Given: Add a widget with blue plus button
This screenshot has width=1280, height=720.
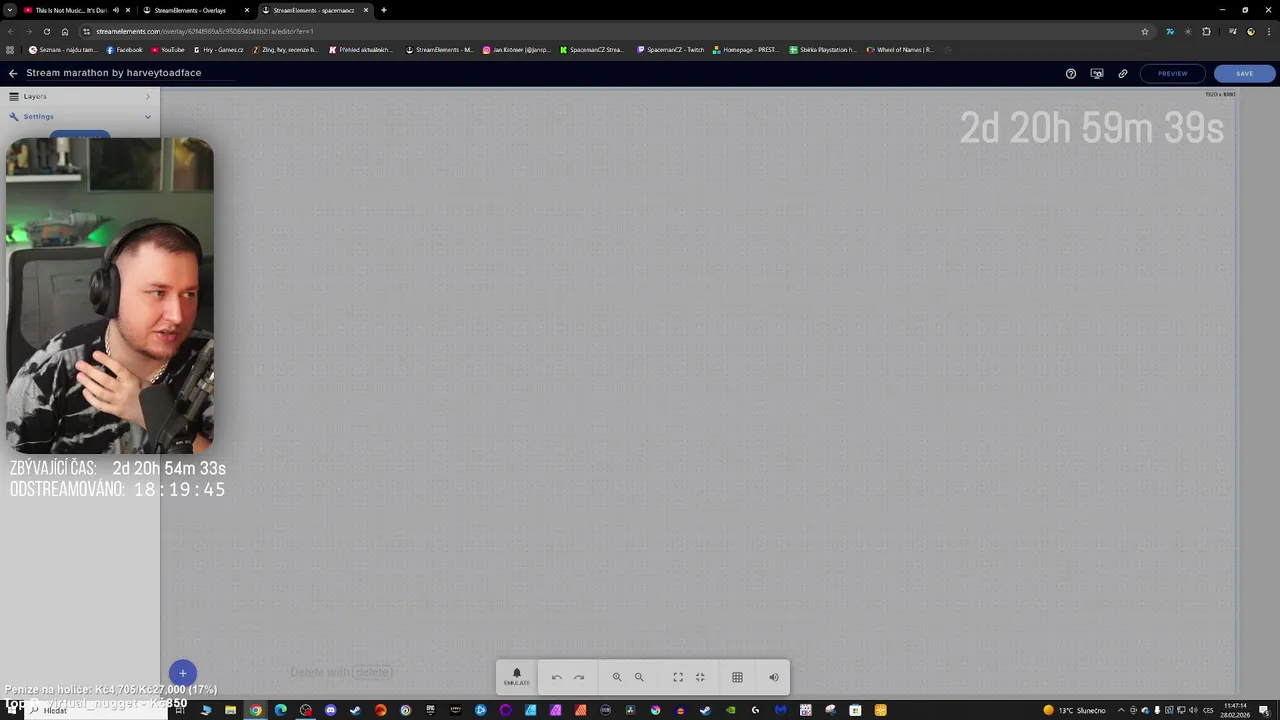Looking at the screenshot, I should (183, 673).
